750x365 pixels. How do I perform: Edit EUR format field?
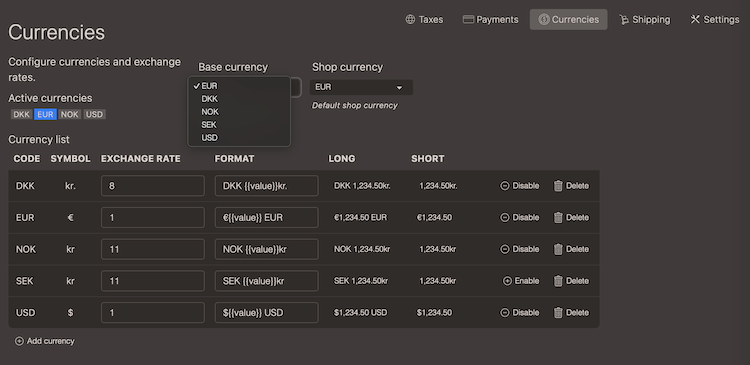click(266, 218)
